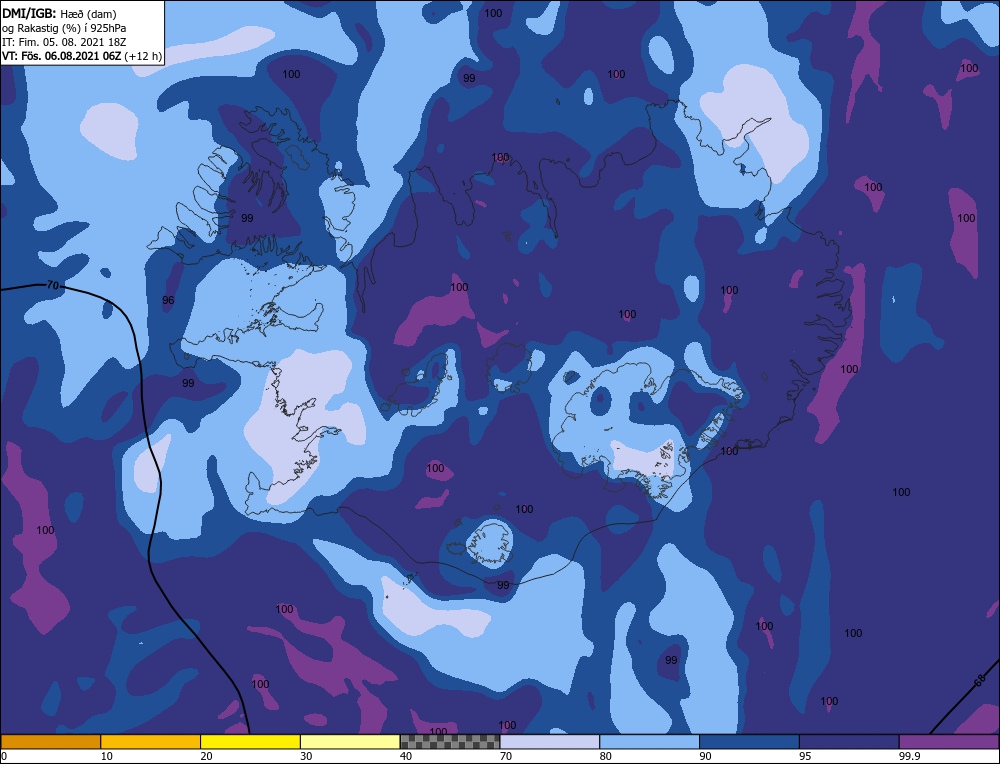Click the orange 10–20 legend swatch
Screen dimensions: 1000x764
(x=151, y=741)
